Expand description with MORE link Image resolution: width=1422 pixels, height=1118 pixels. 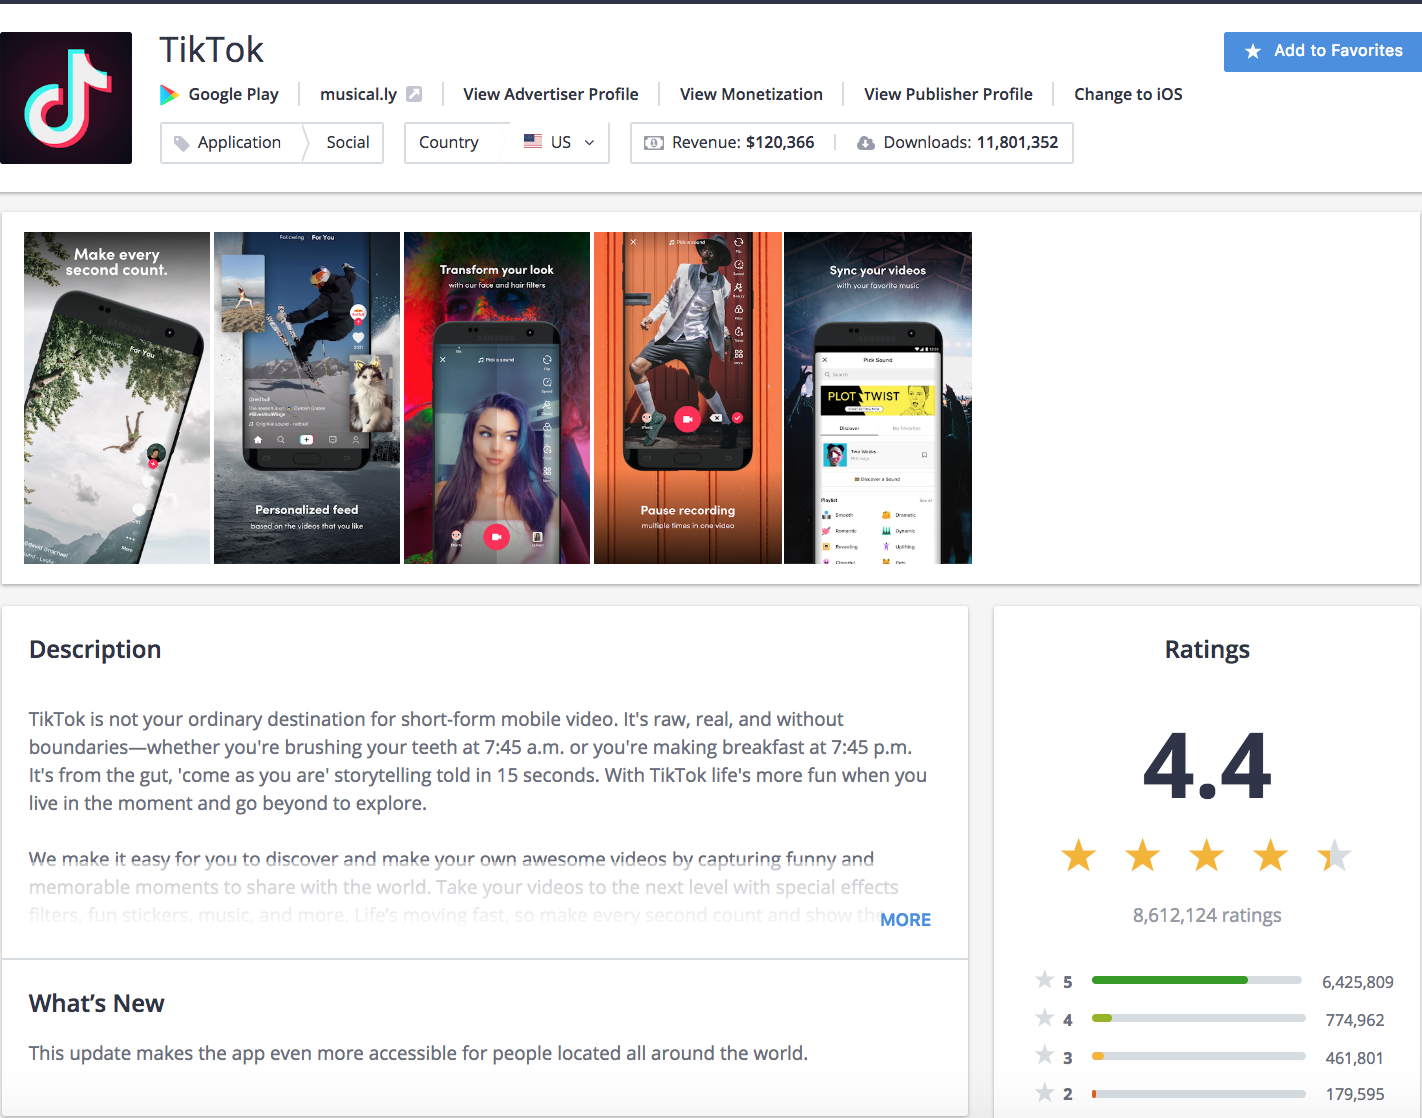tap(905, 920)
